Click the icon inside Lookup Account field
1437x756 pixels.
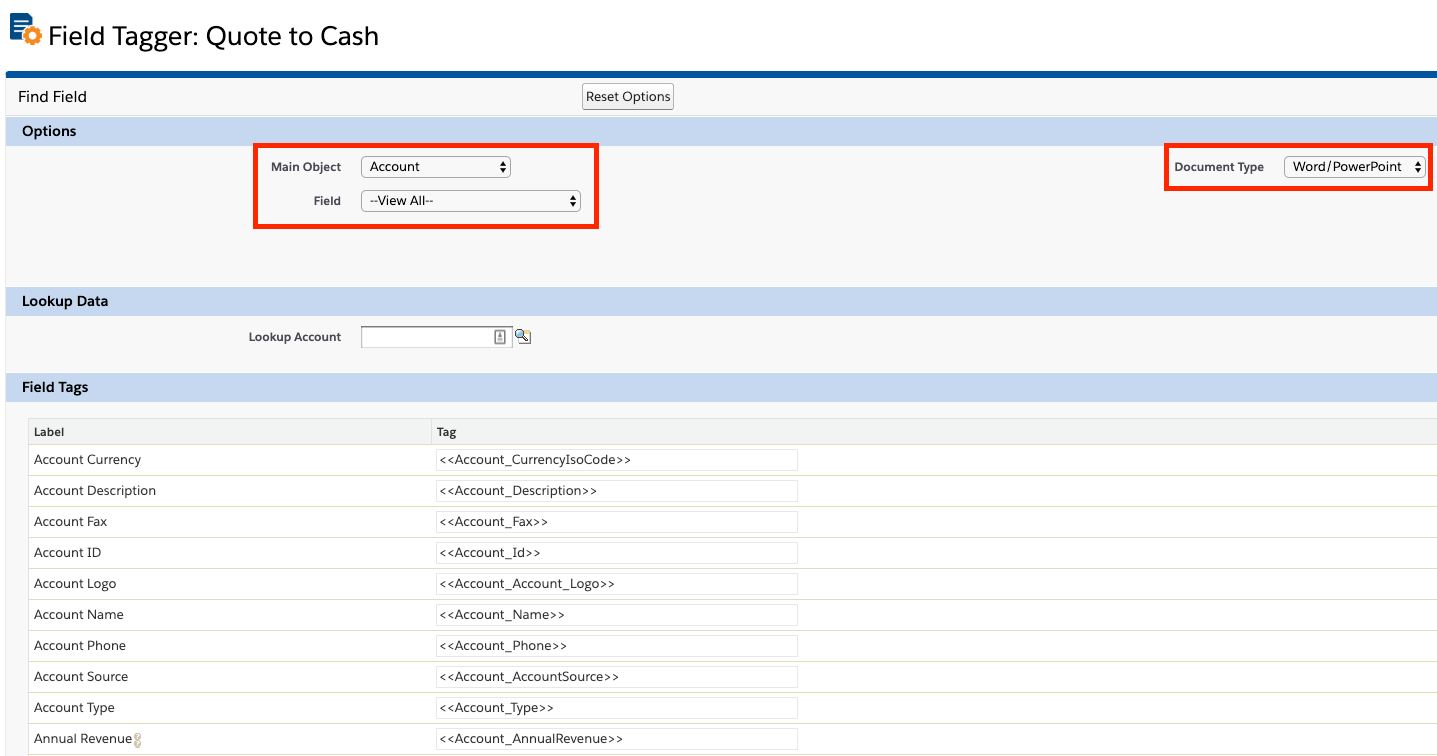pyautogui.click(x=500, y=337)
